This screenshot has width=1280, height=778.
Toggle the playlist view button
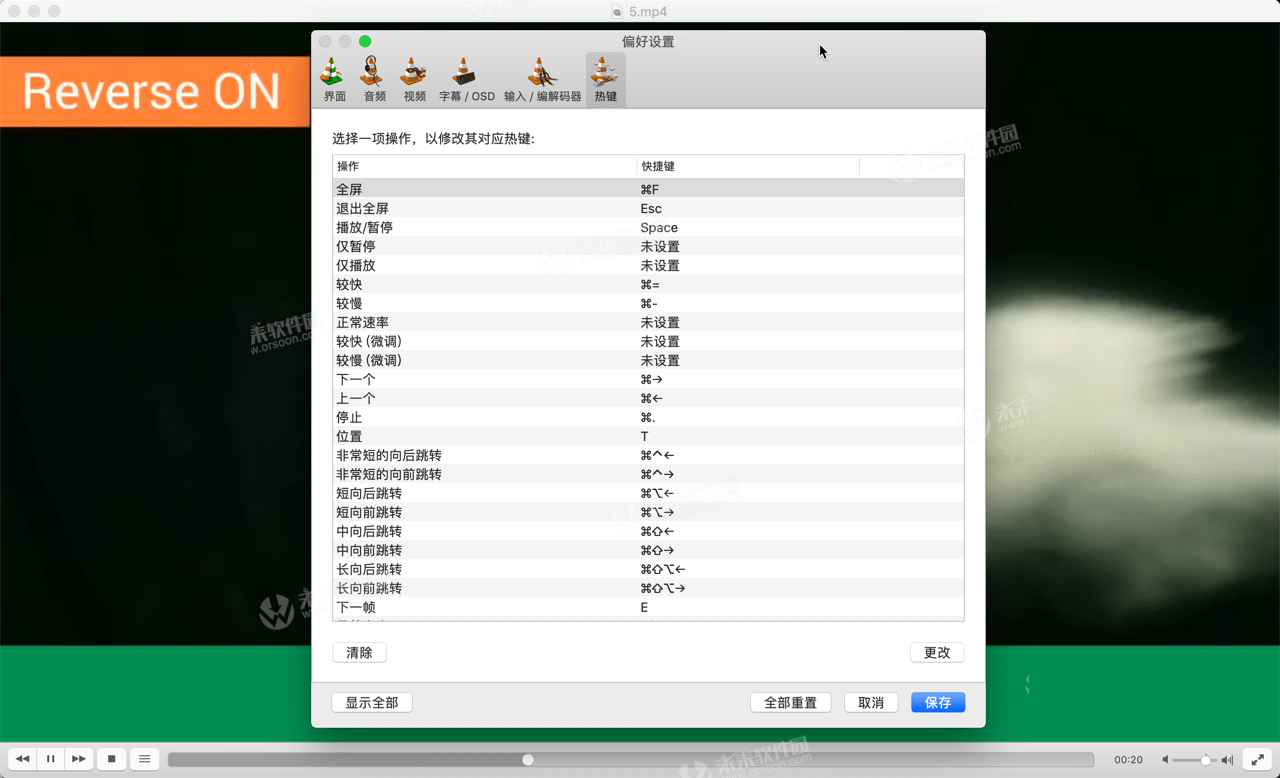145,759
